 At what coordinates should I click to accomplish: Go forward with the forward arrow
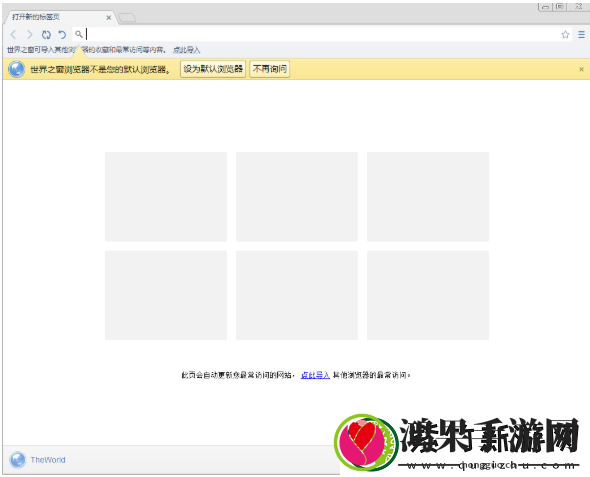pyautogui.click(x=29, y=35)
